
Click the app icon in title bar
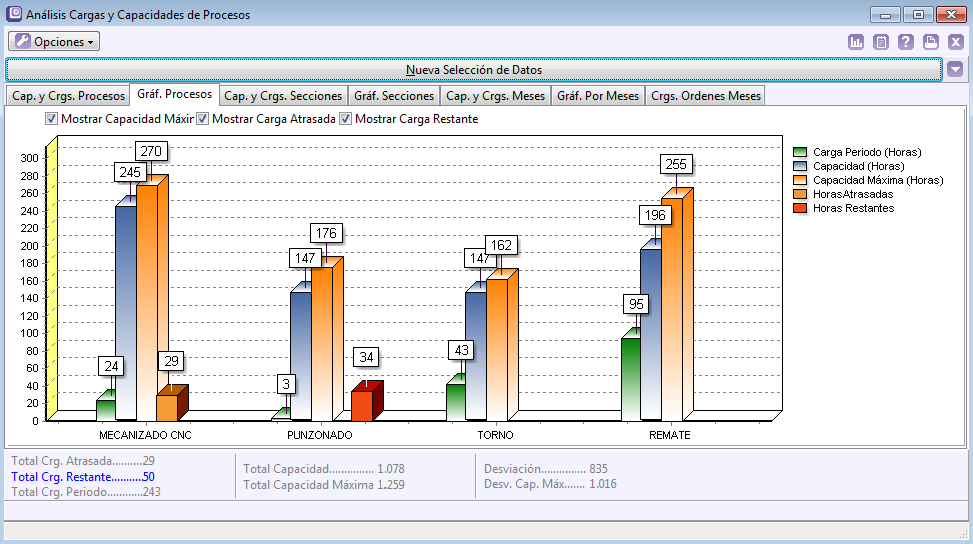pyautogui.click(x=14, y=15)
